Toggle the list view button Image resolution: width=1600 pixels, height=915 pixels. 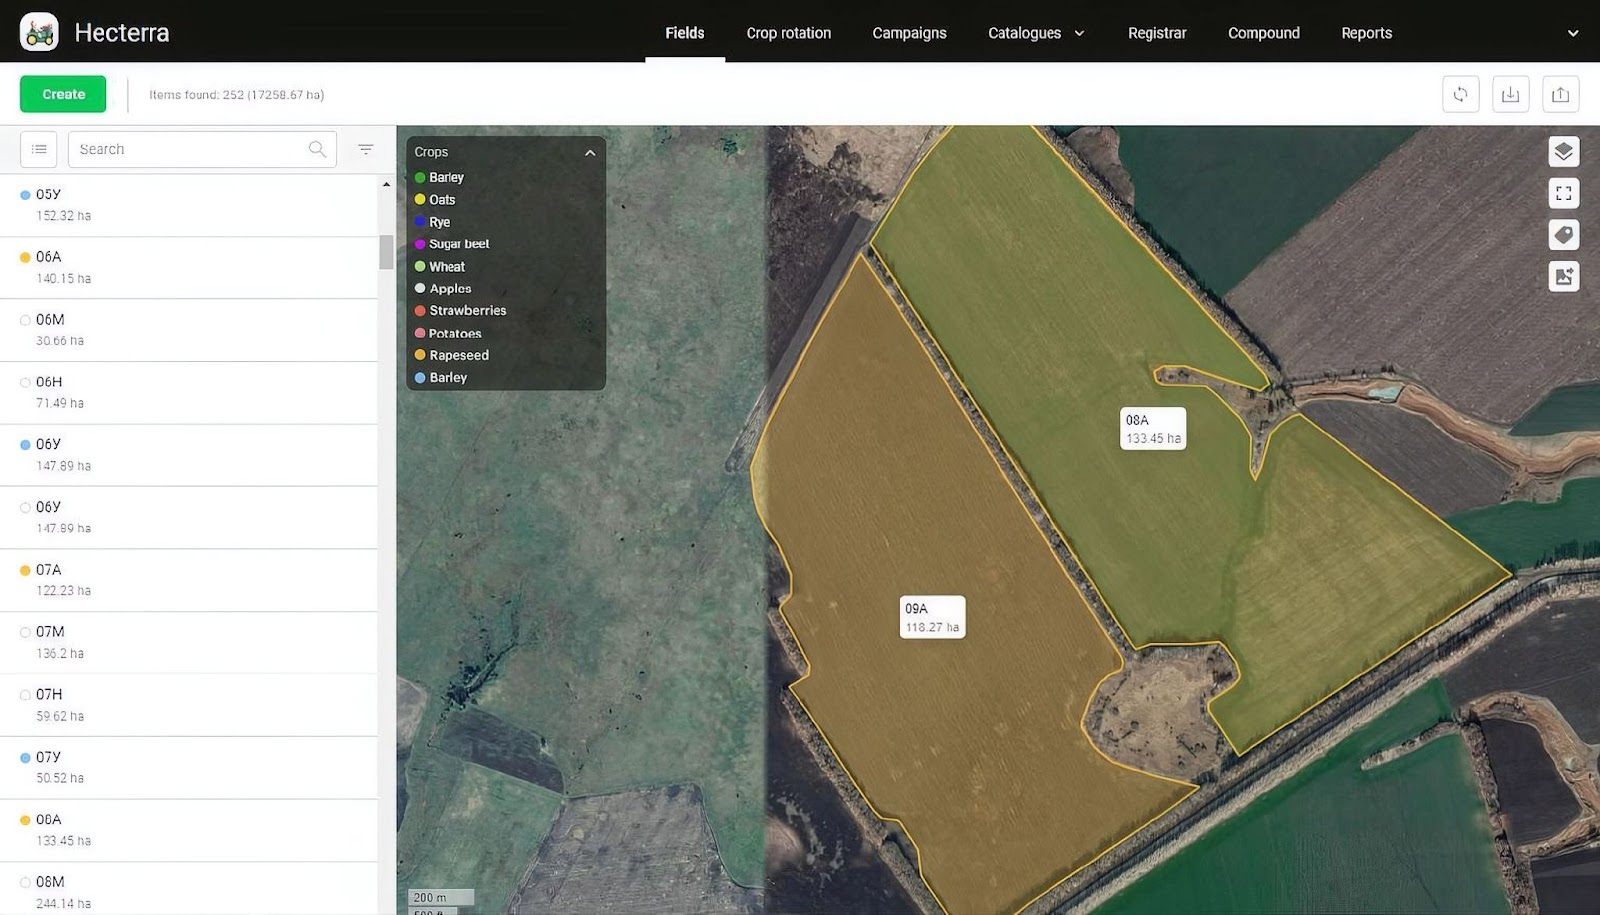point(39,149)
